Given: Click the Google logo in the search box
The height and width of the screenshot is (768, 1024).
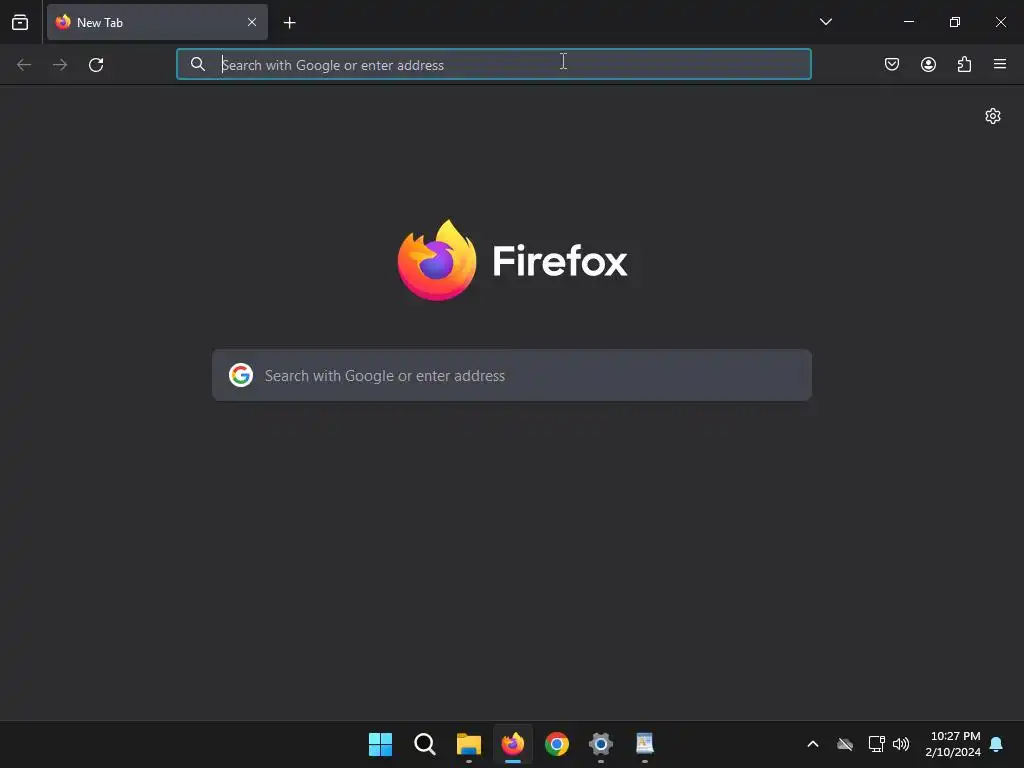Looking at the screenshot, I should click(241, 375).
